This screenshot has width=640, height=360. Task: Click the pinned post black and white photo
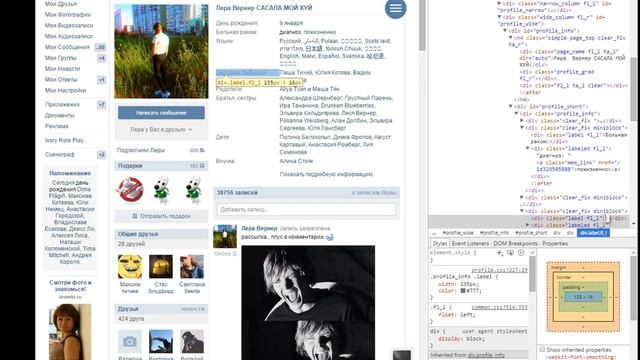point(308,302)
